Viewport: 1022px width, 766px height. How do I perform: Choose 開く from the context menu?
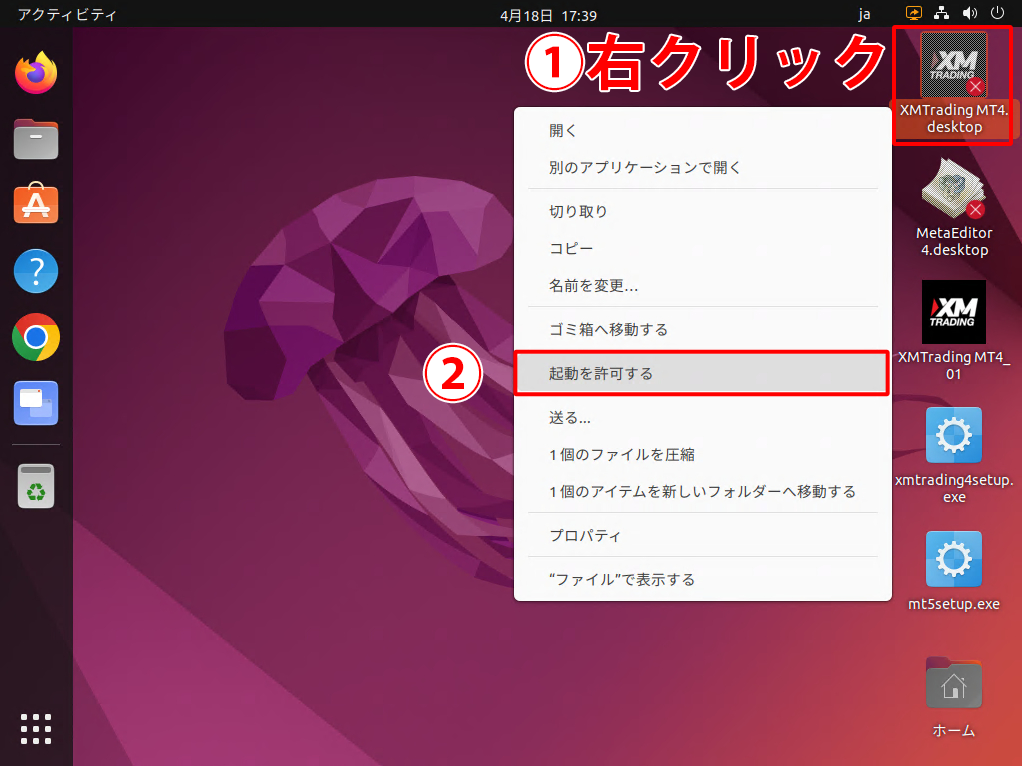563,131
